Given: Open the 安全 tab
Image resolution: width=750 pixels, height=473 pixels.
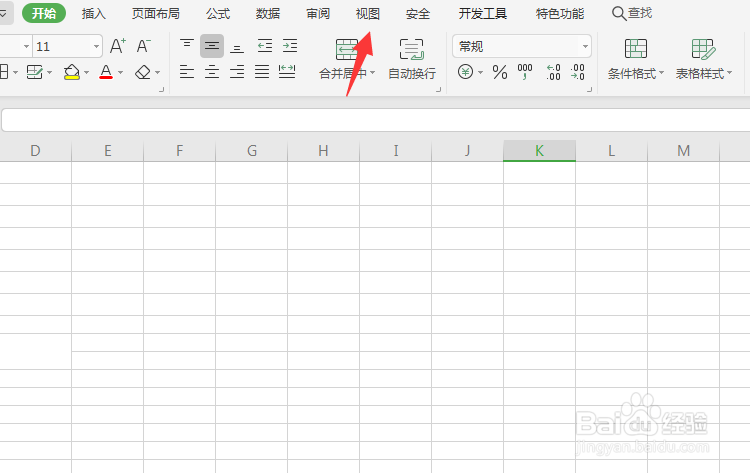Looking at the screenshot, I should [418, 13].
